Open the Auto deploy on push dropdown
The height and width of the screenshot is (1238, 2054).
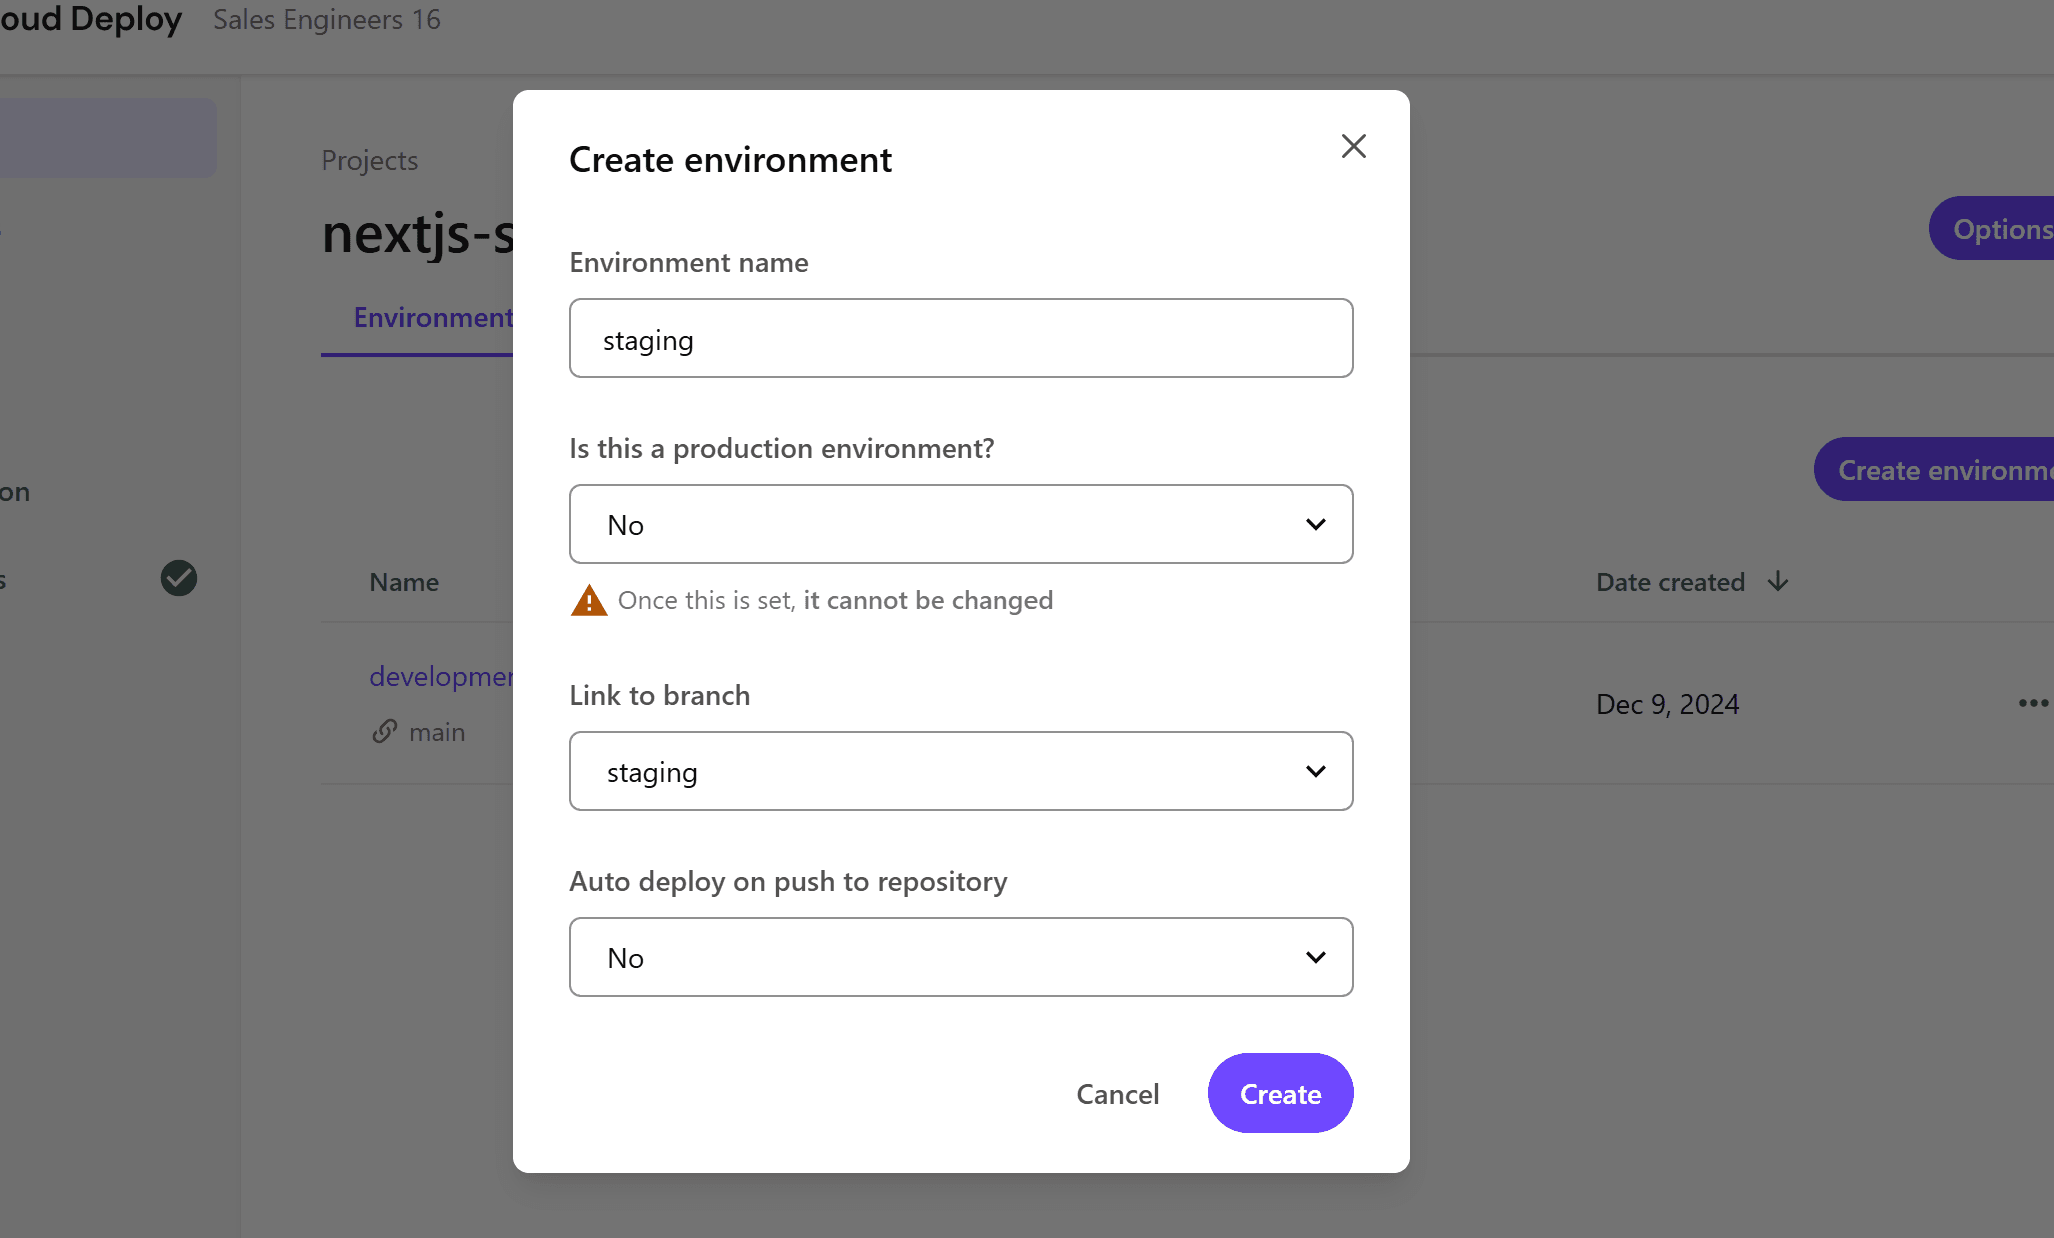[x=960, y=958]
